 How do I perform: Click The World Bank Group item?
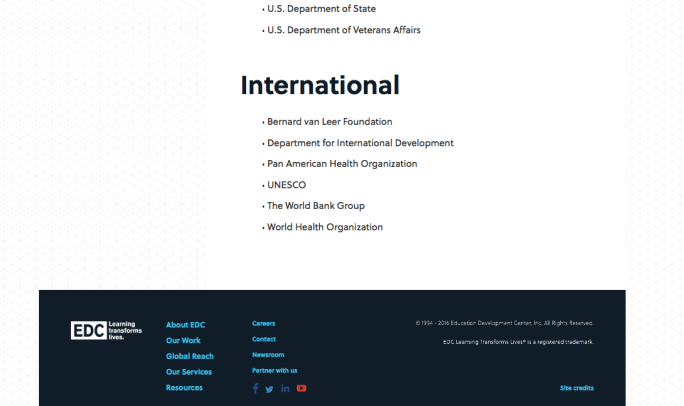[x=316, y=206]
